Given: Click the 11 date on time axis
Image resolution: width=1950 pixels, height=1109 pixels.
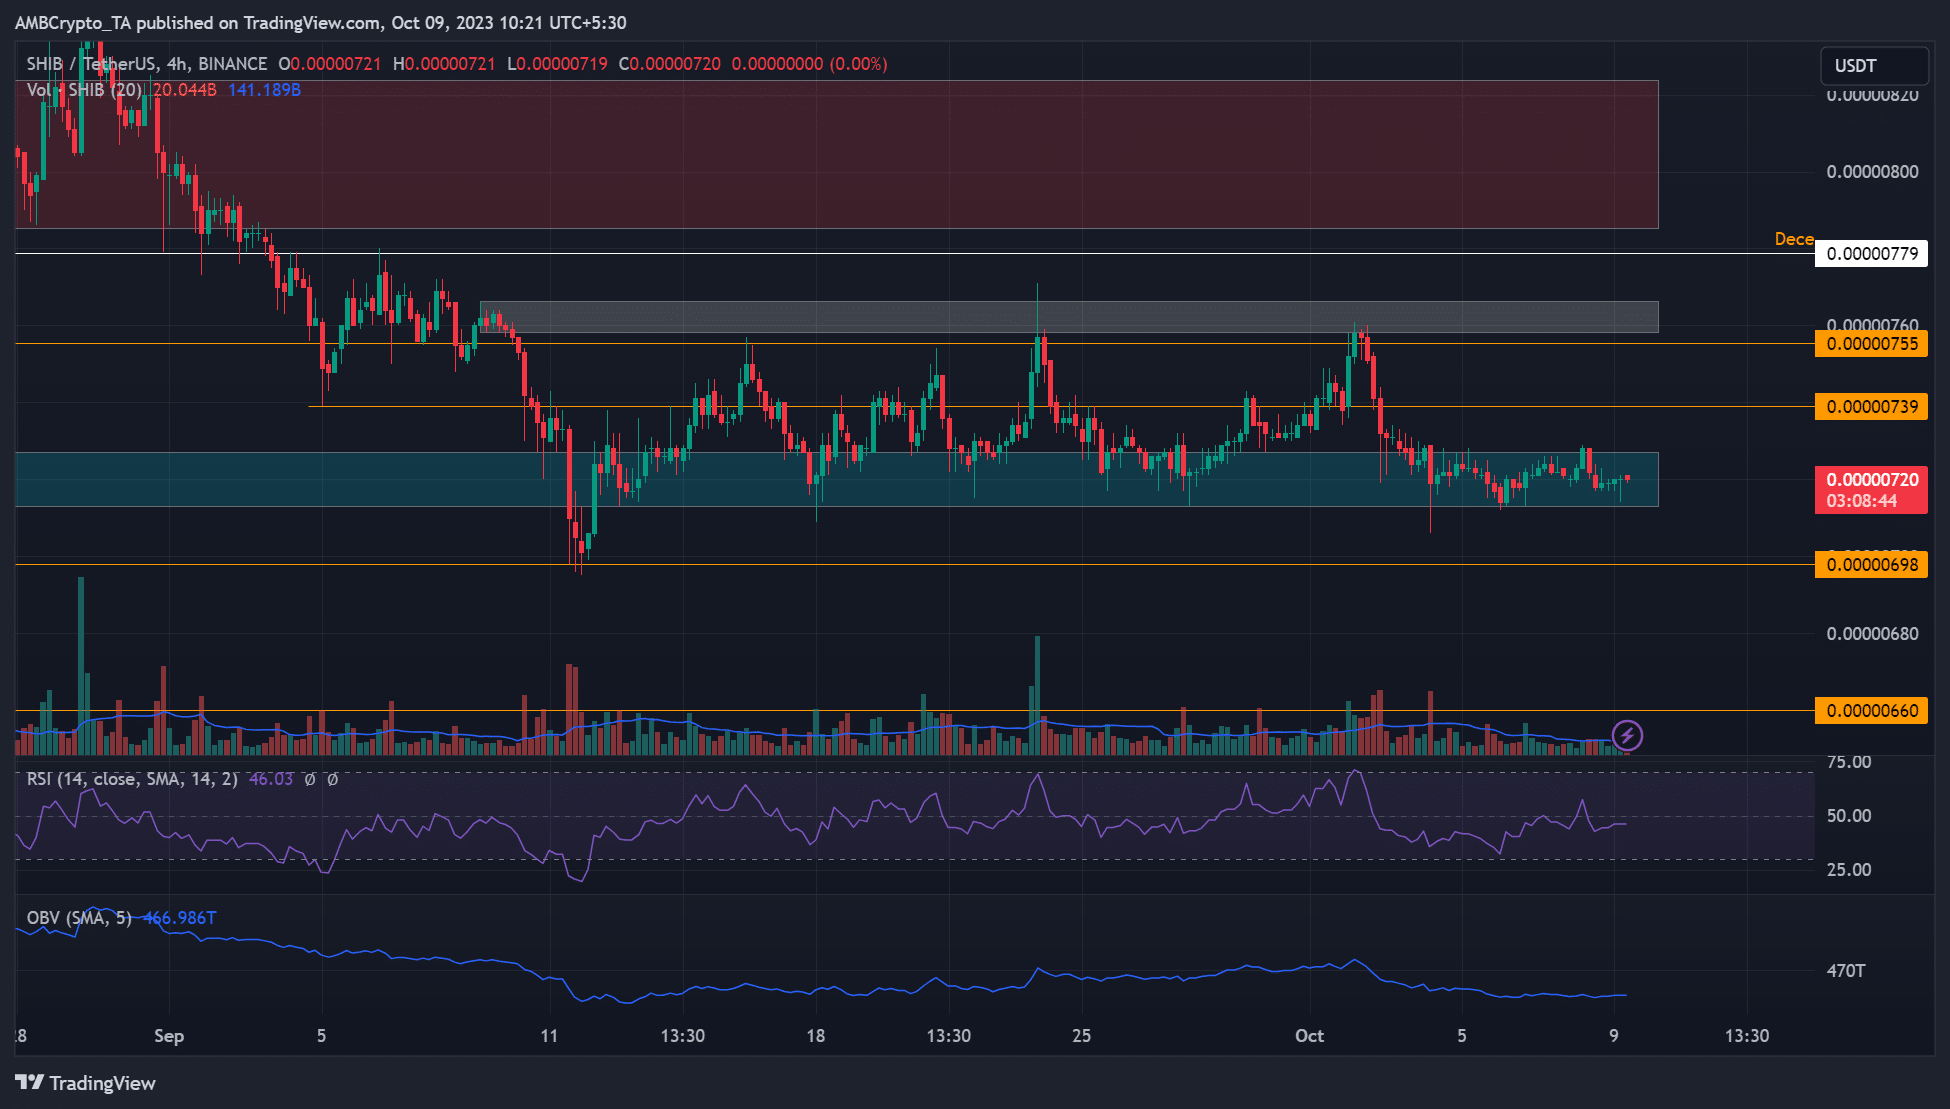Looking at the screenshot, I should [x=549, y=1036].
